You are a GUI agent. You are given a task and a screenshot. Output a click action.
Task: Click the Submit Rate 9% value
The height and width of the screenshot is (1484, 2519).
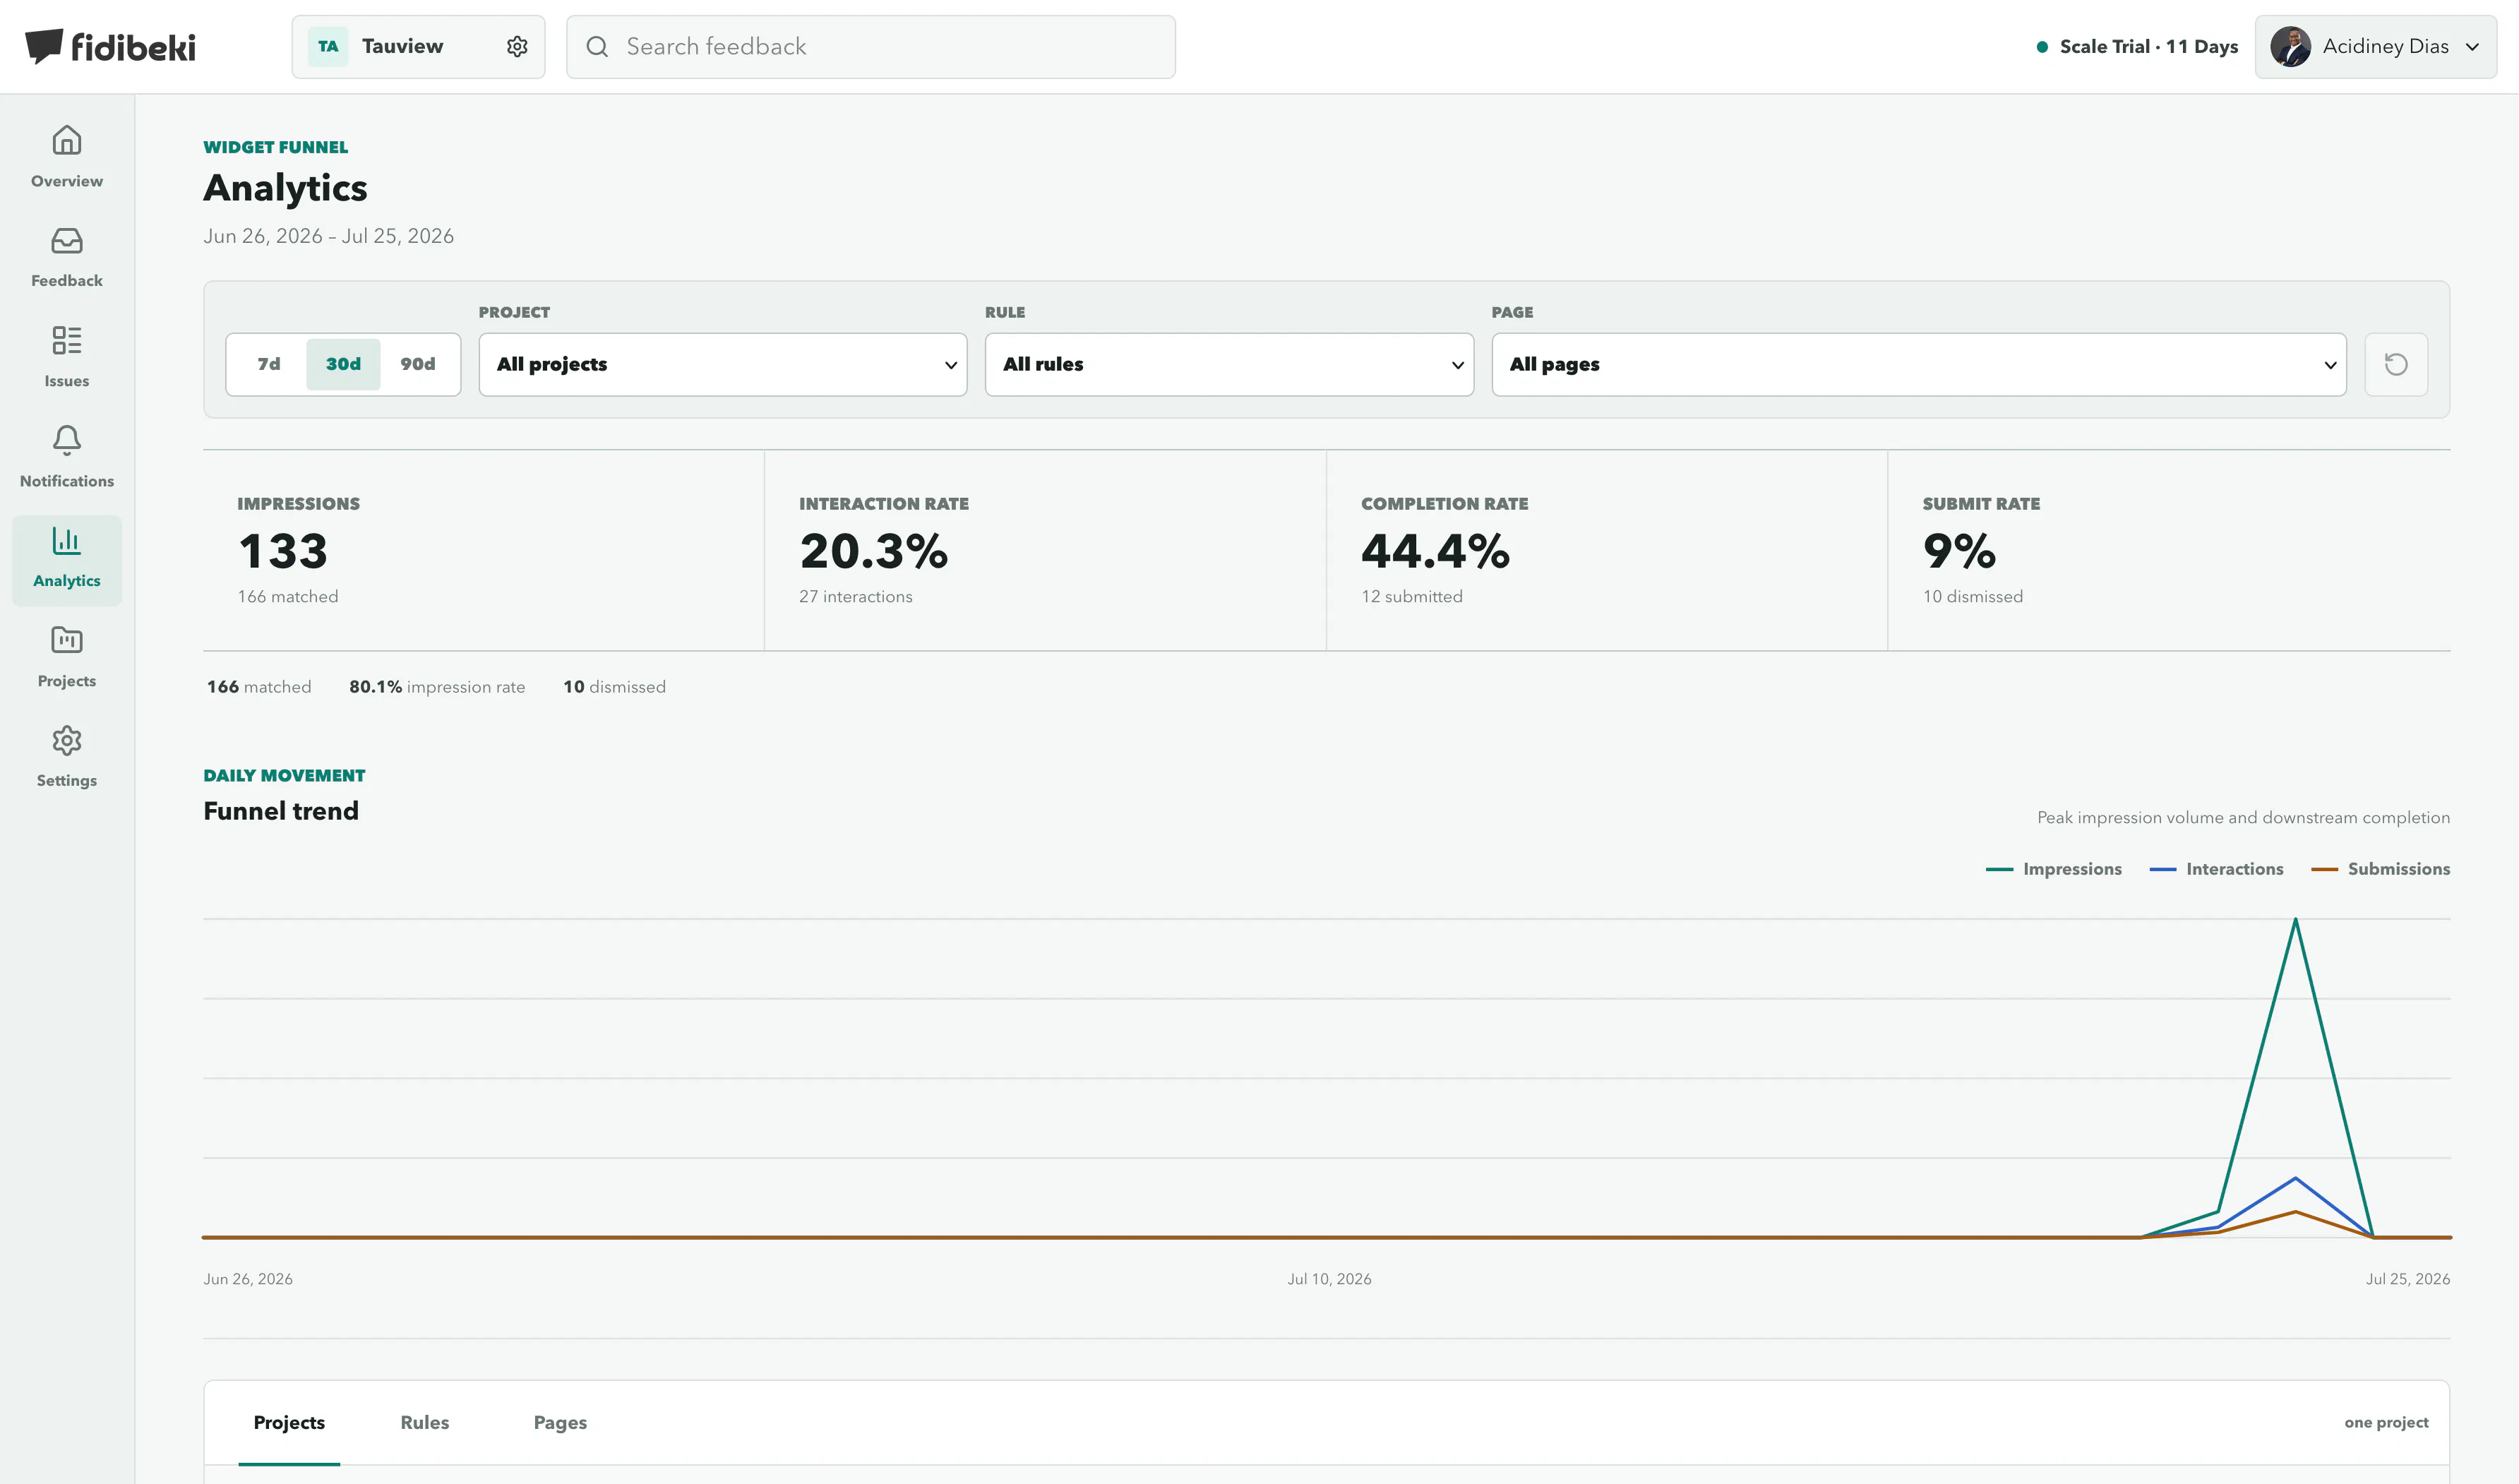click(1959, 551)
